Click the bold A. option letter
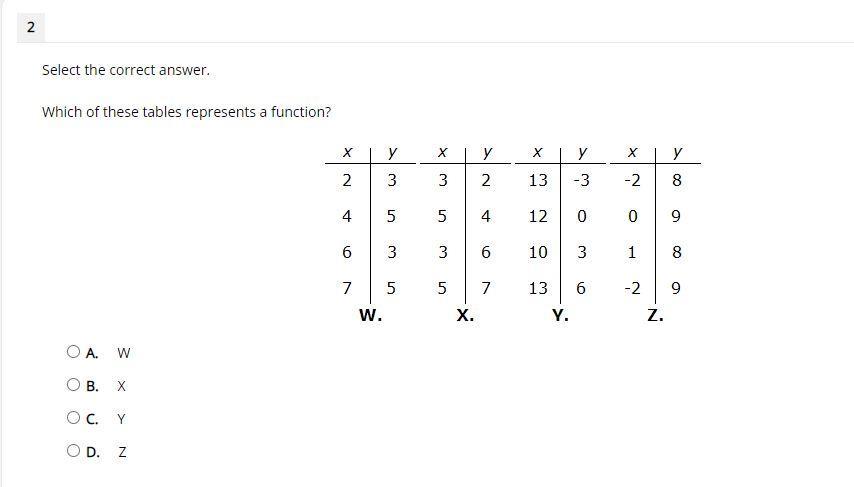This screenshot has height=487, width=854. coord(92,354)
